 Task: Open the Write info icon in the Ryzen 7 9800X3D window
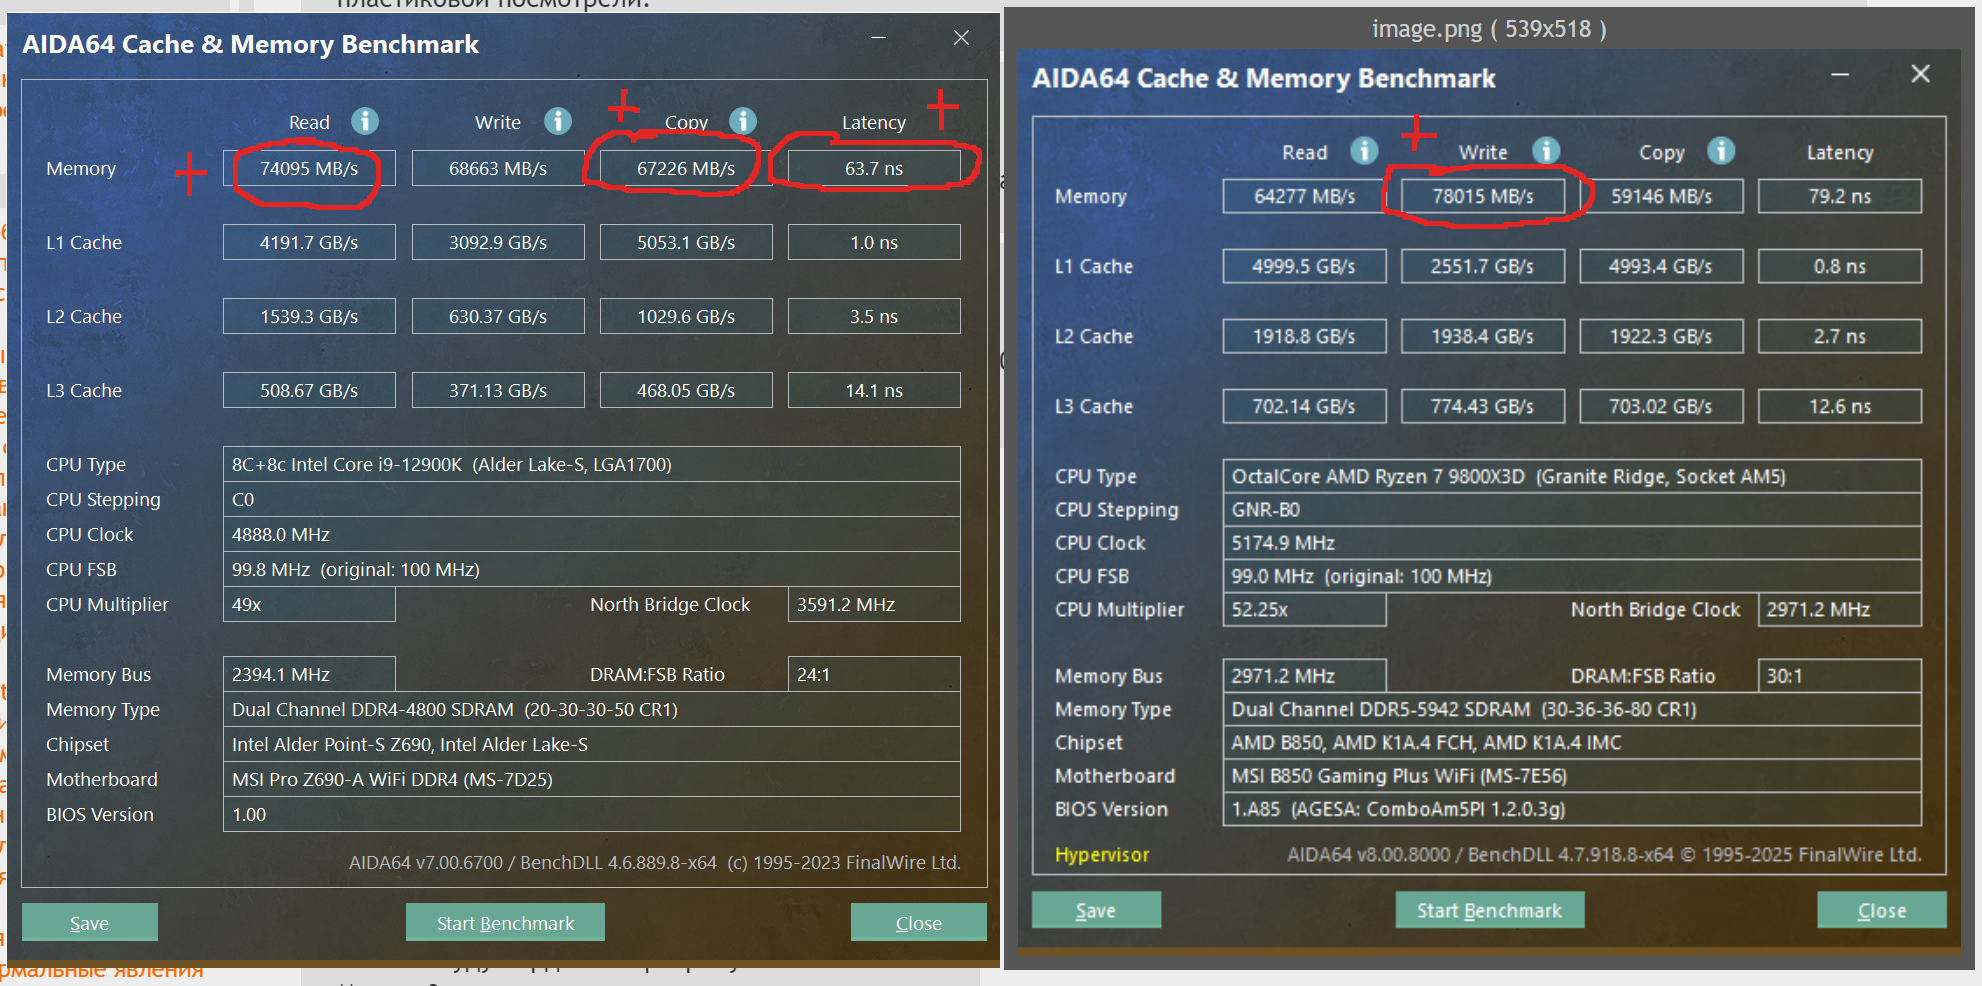point(1546,150)
